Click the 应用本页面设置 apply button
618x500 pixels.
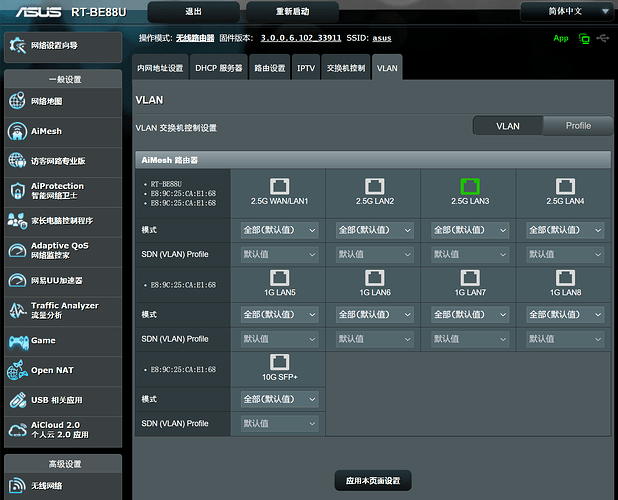(372, 481)
